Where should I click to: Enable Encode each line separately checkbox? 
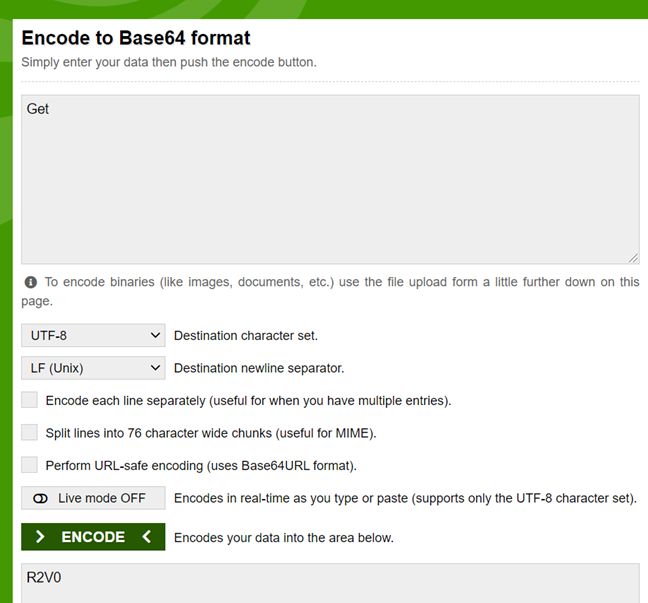click(x=29, y=400)
